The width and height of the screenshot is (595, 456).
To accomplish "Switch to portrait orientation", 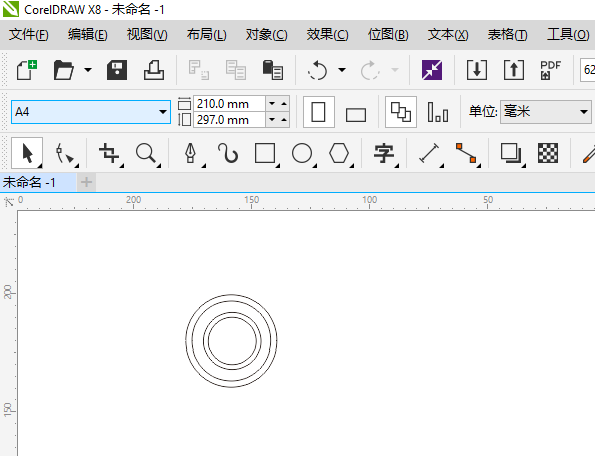I will point(319,112).
